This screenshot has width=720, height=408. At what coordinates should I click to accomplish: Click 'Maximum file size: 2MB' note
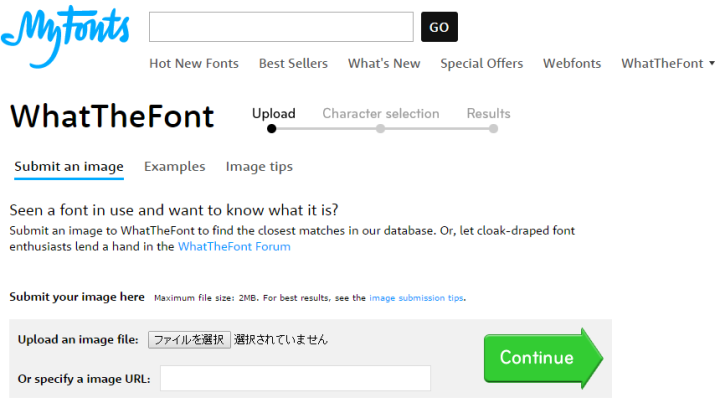(207, 298)
